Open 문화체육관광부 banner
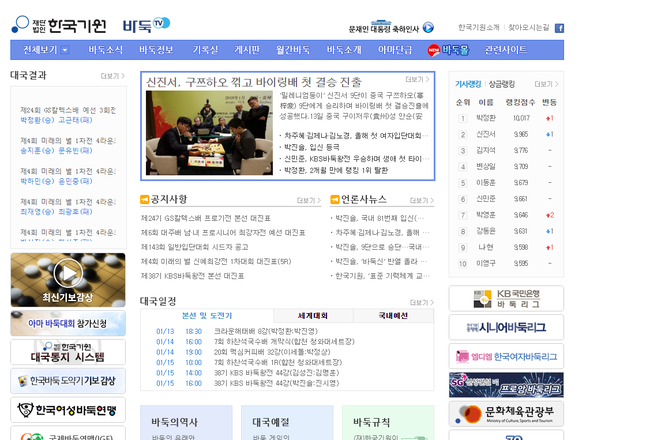Image resolution: width=650 pixels, height=440 pixels. (x=506, y=413)
